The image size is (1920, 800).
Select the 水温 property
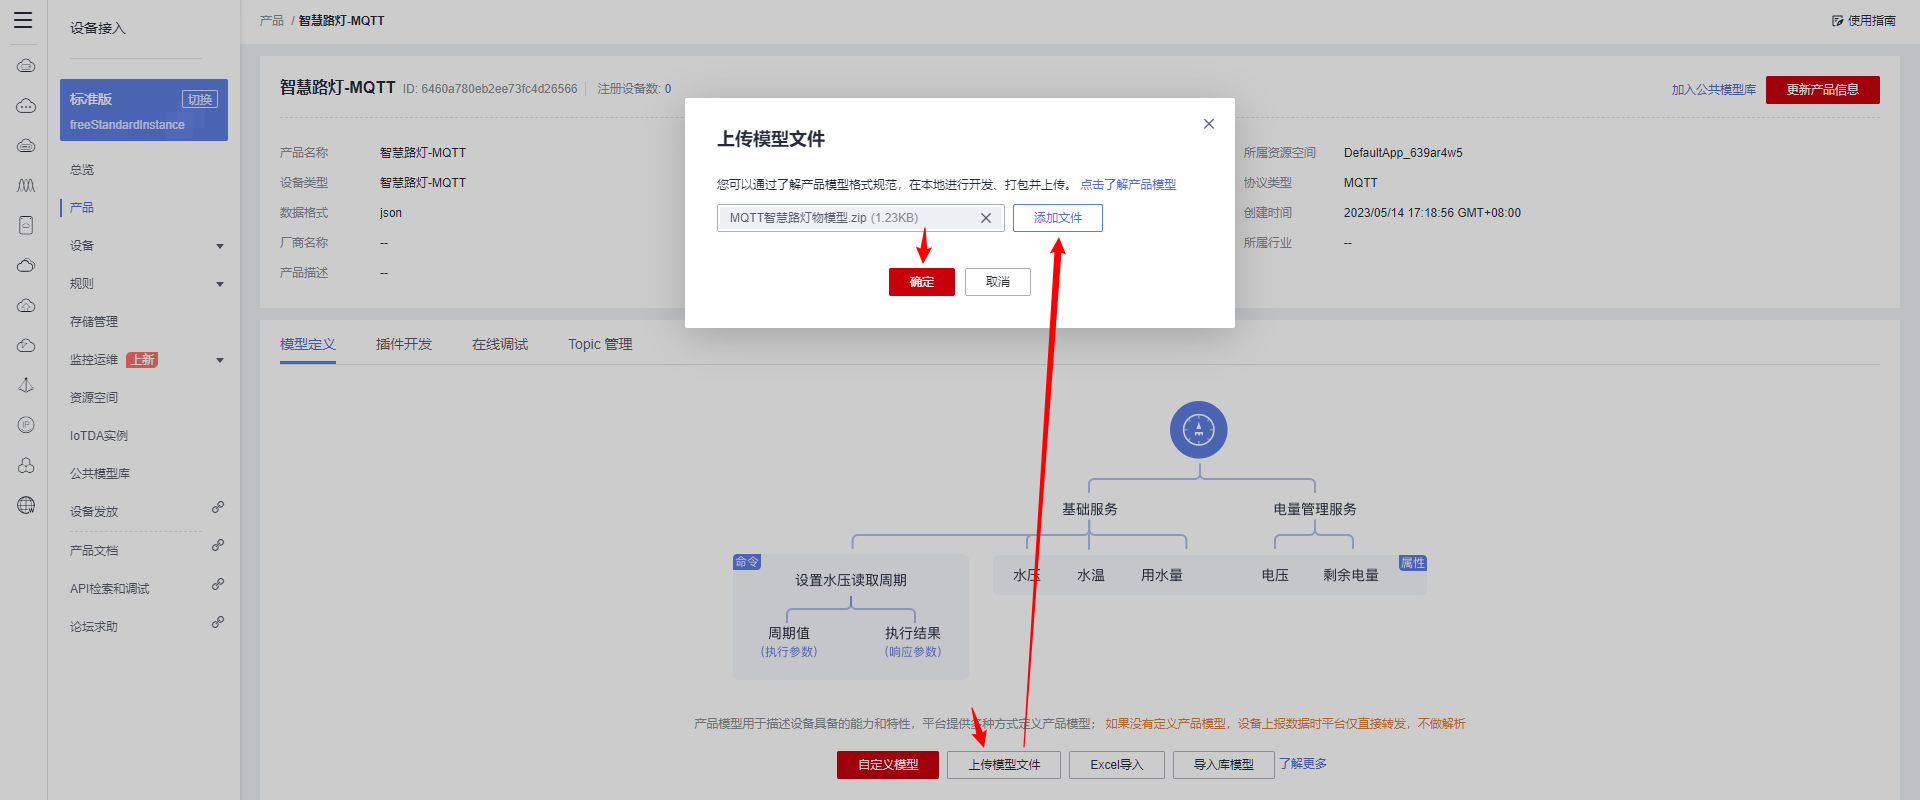tap(1091, 575)
